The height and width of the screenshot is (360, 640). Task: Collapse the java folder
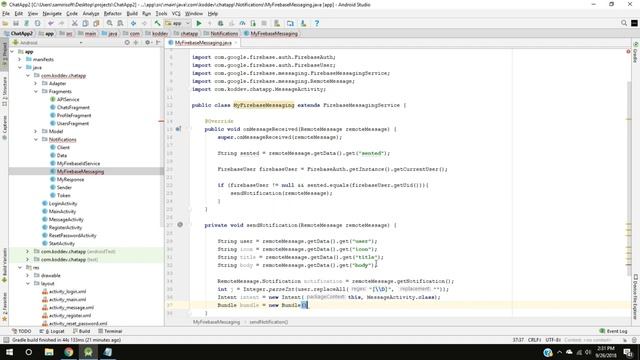click(20, 67)
